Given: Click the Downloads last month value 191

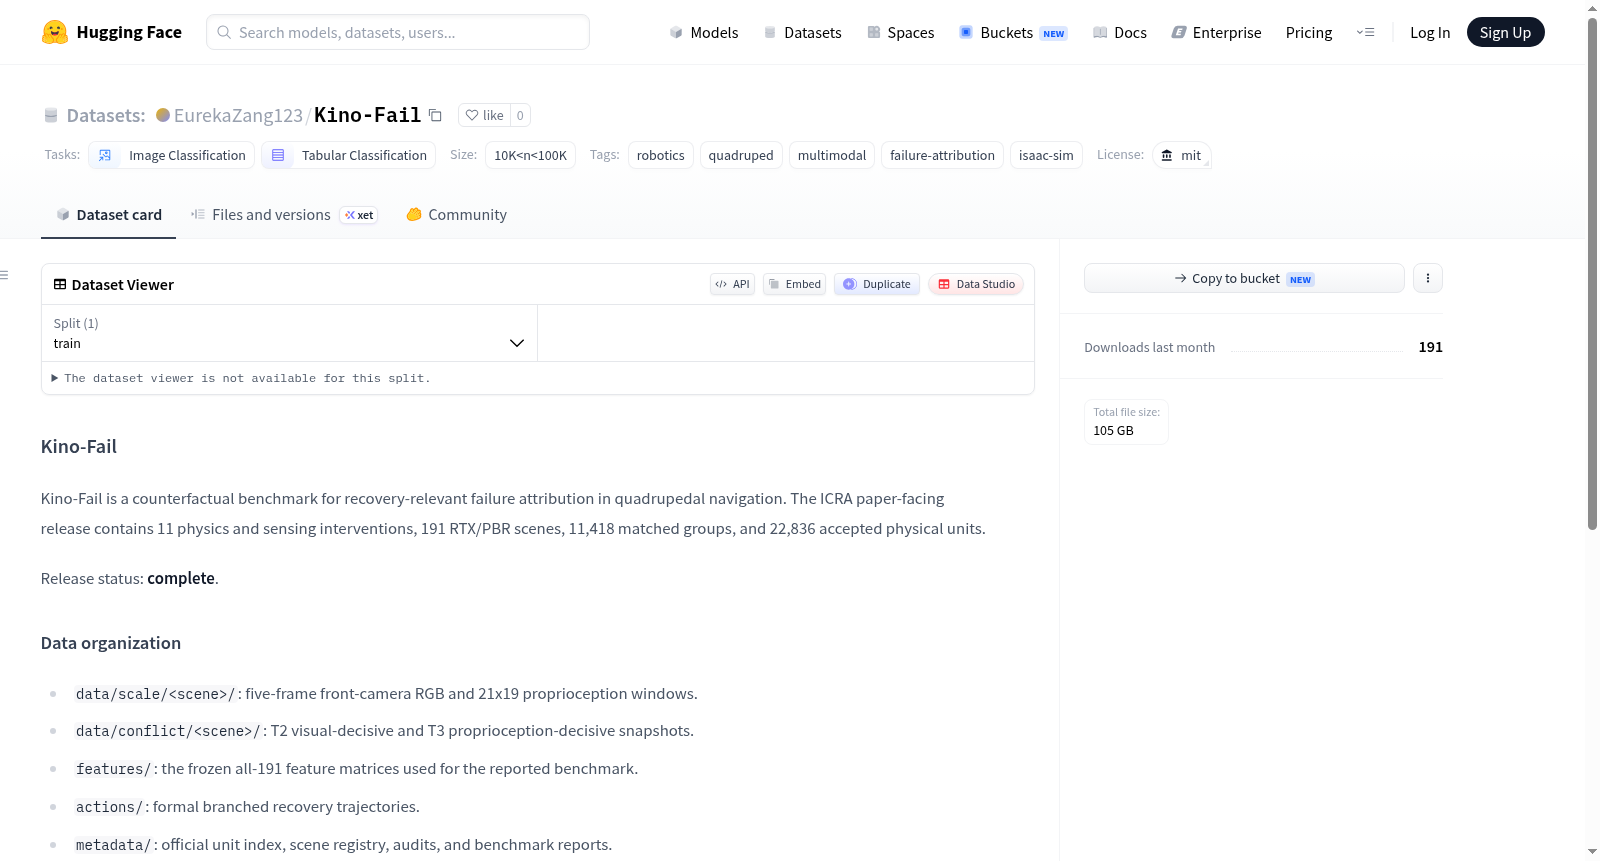Looking at the screenshot, I should tap(1430, 347).
